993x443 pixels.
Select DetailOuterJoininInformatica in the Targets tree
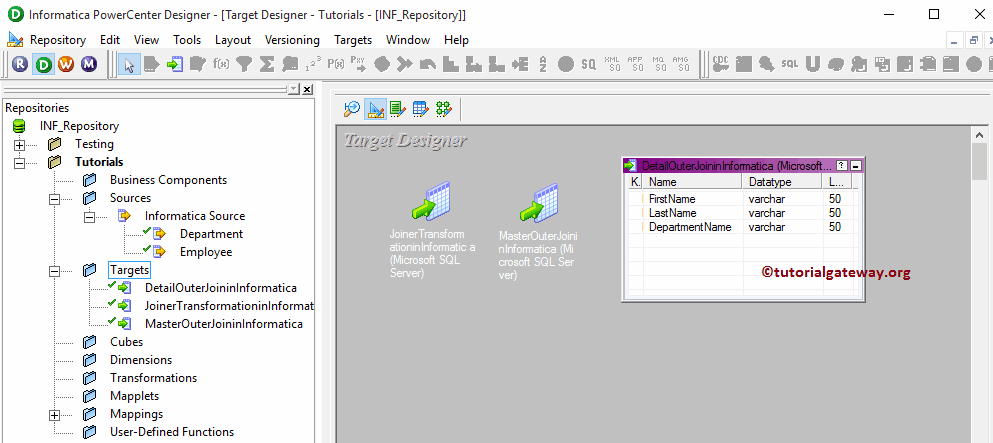220,288
